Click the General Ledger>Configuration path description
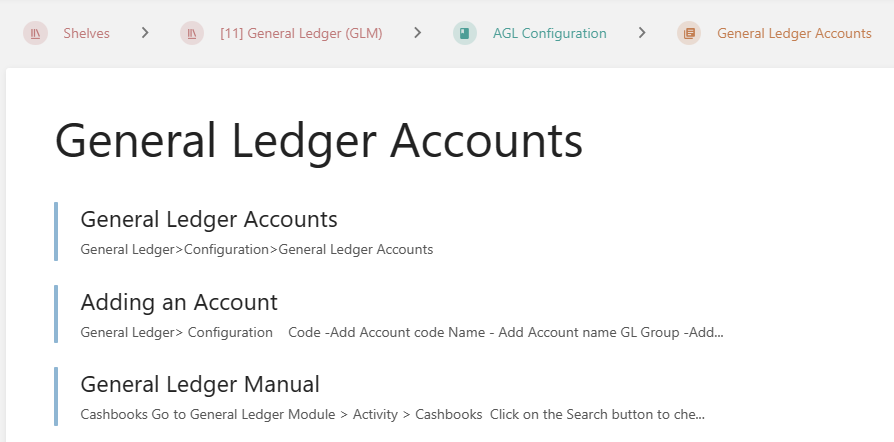Screen dimensions: 894x442 [x=256, y=250]
